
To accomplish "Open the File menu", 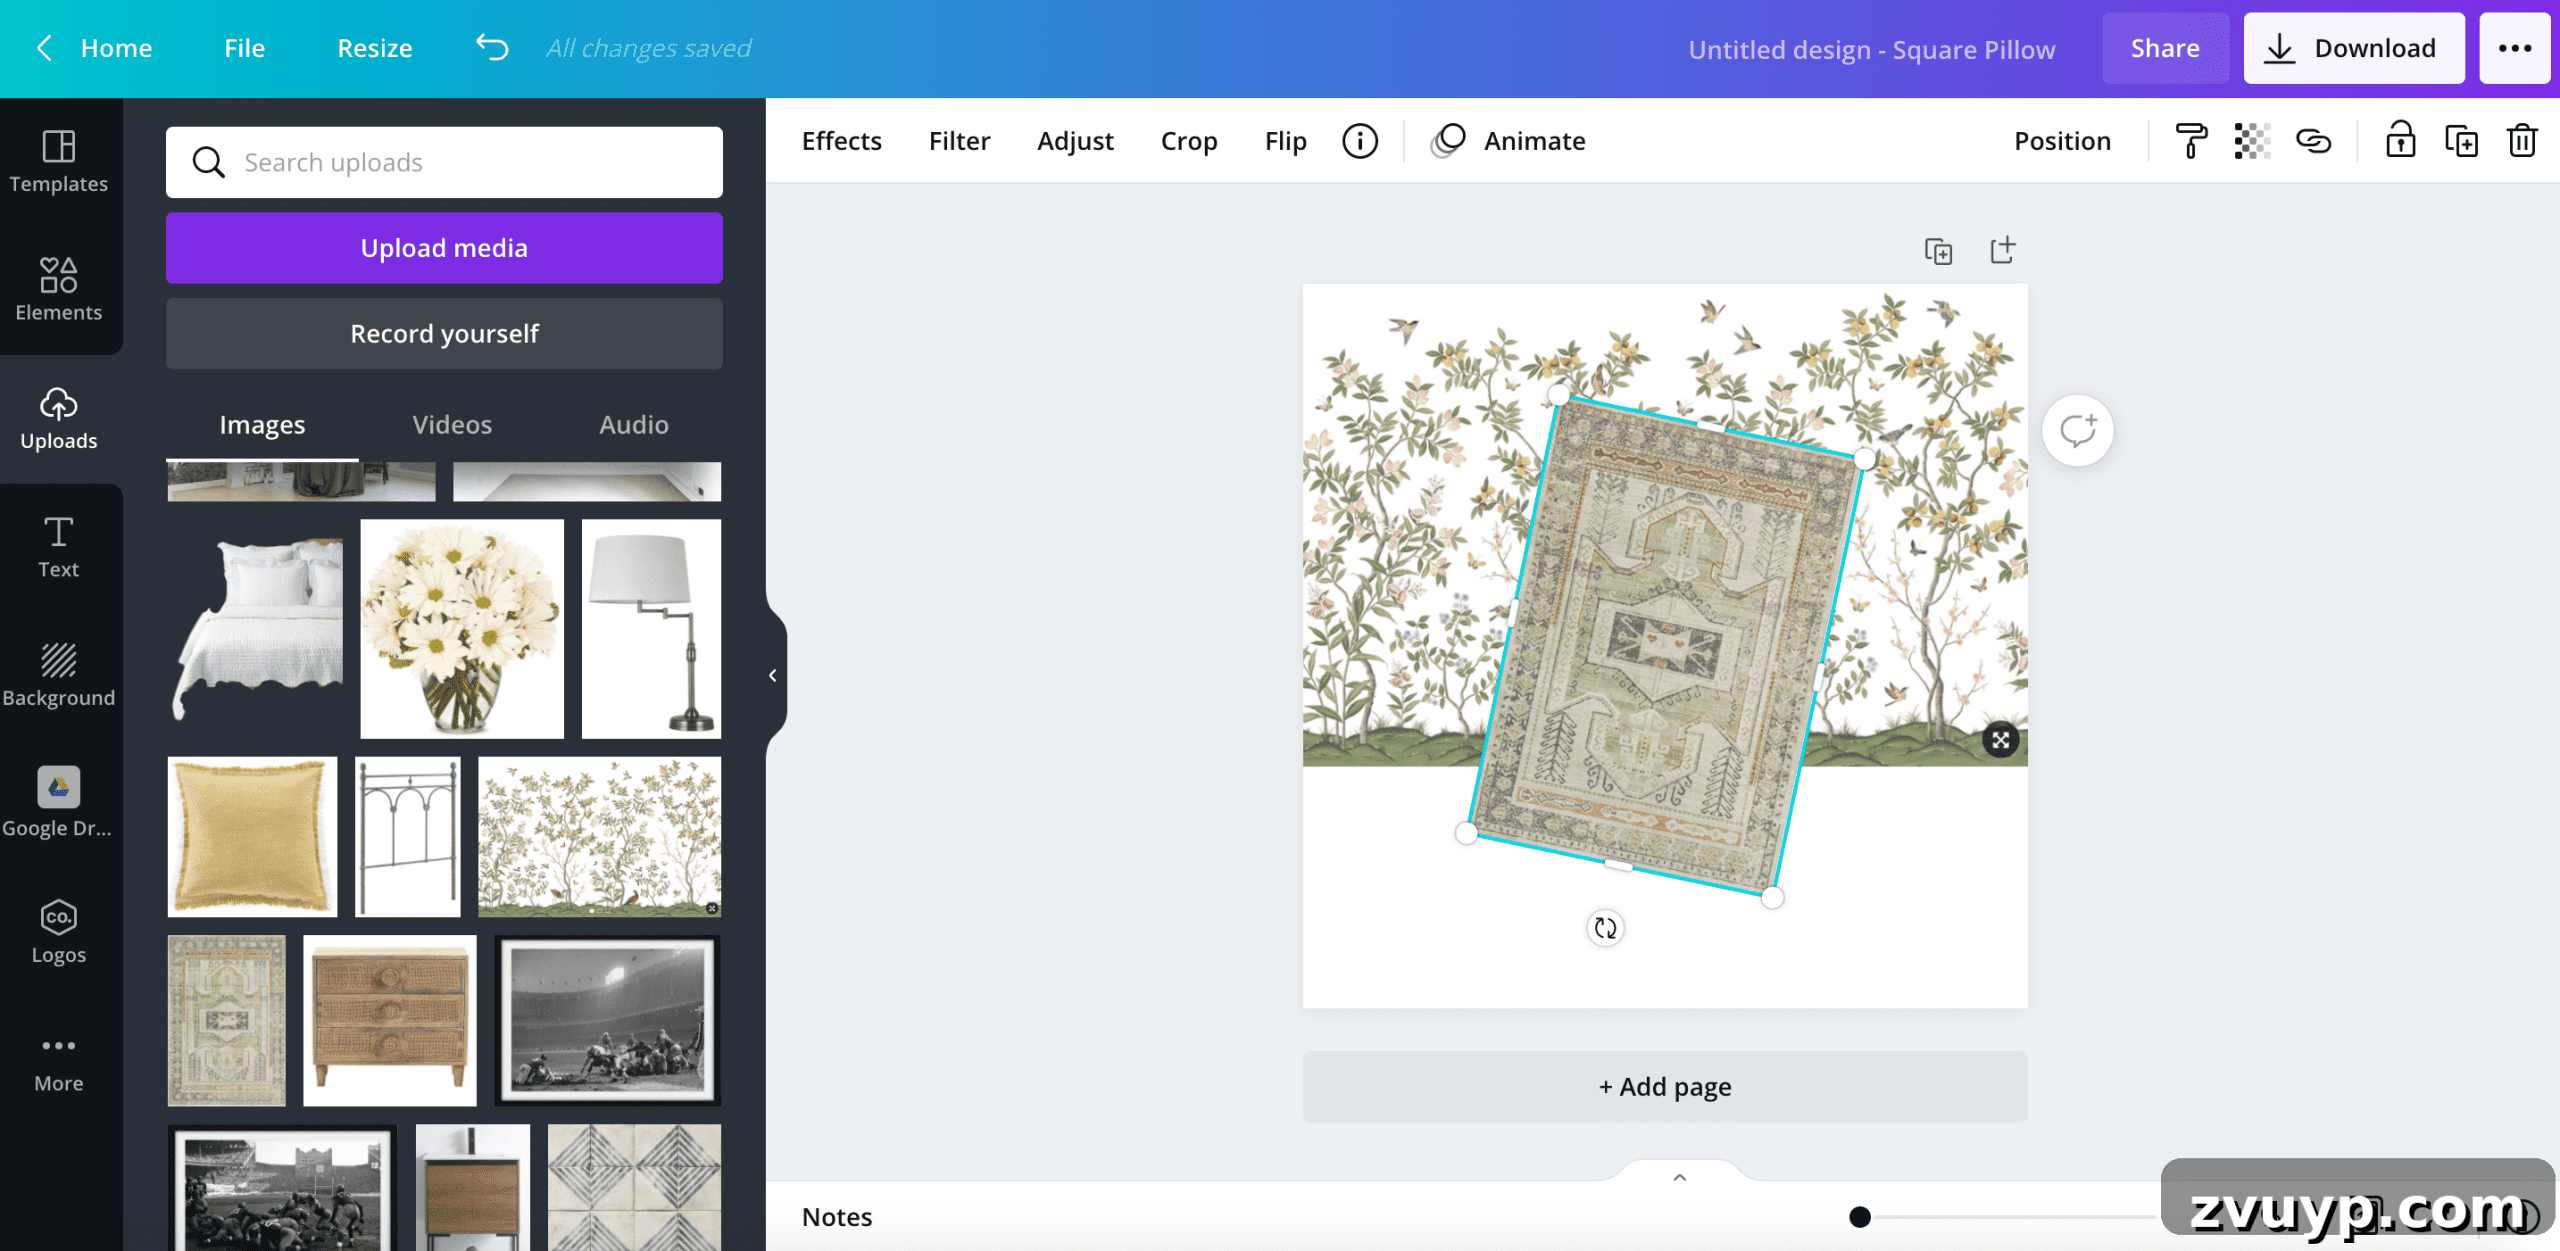I will 244,48.
